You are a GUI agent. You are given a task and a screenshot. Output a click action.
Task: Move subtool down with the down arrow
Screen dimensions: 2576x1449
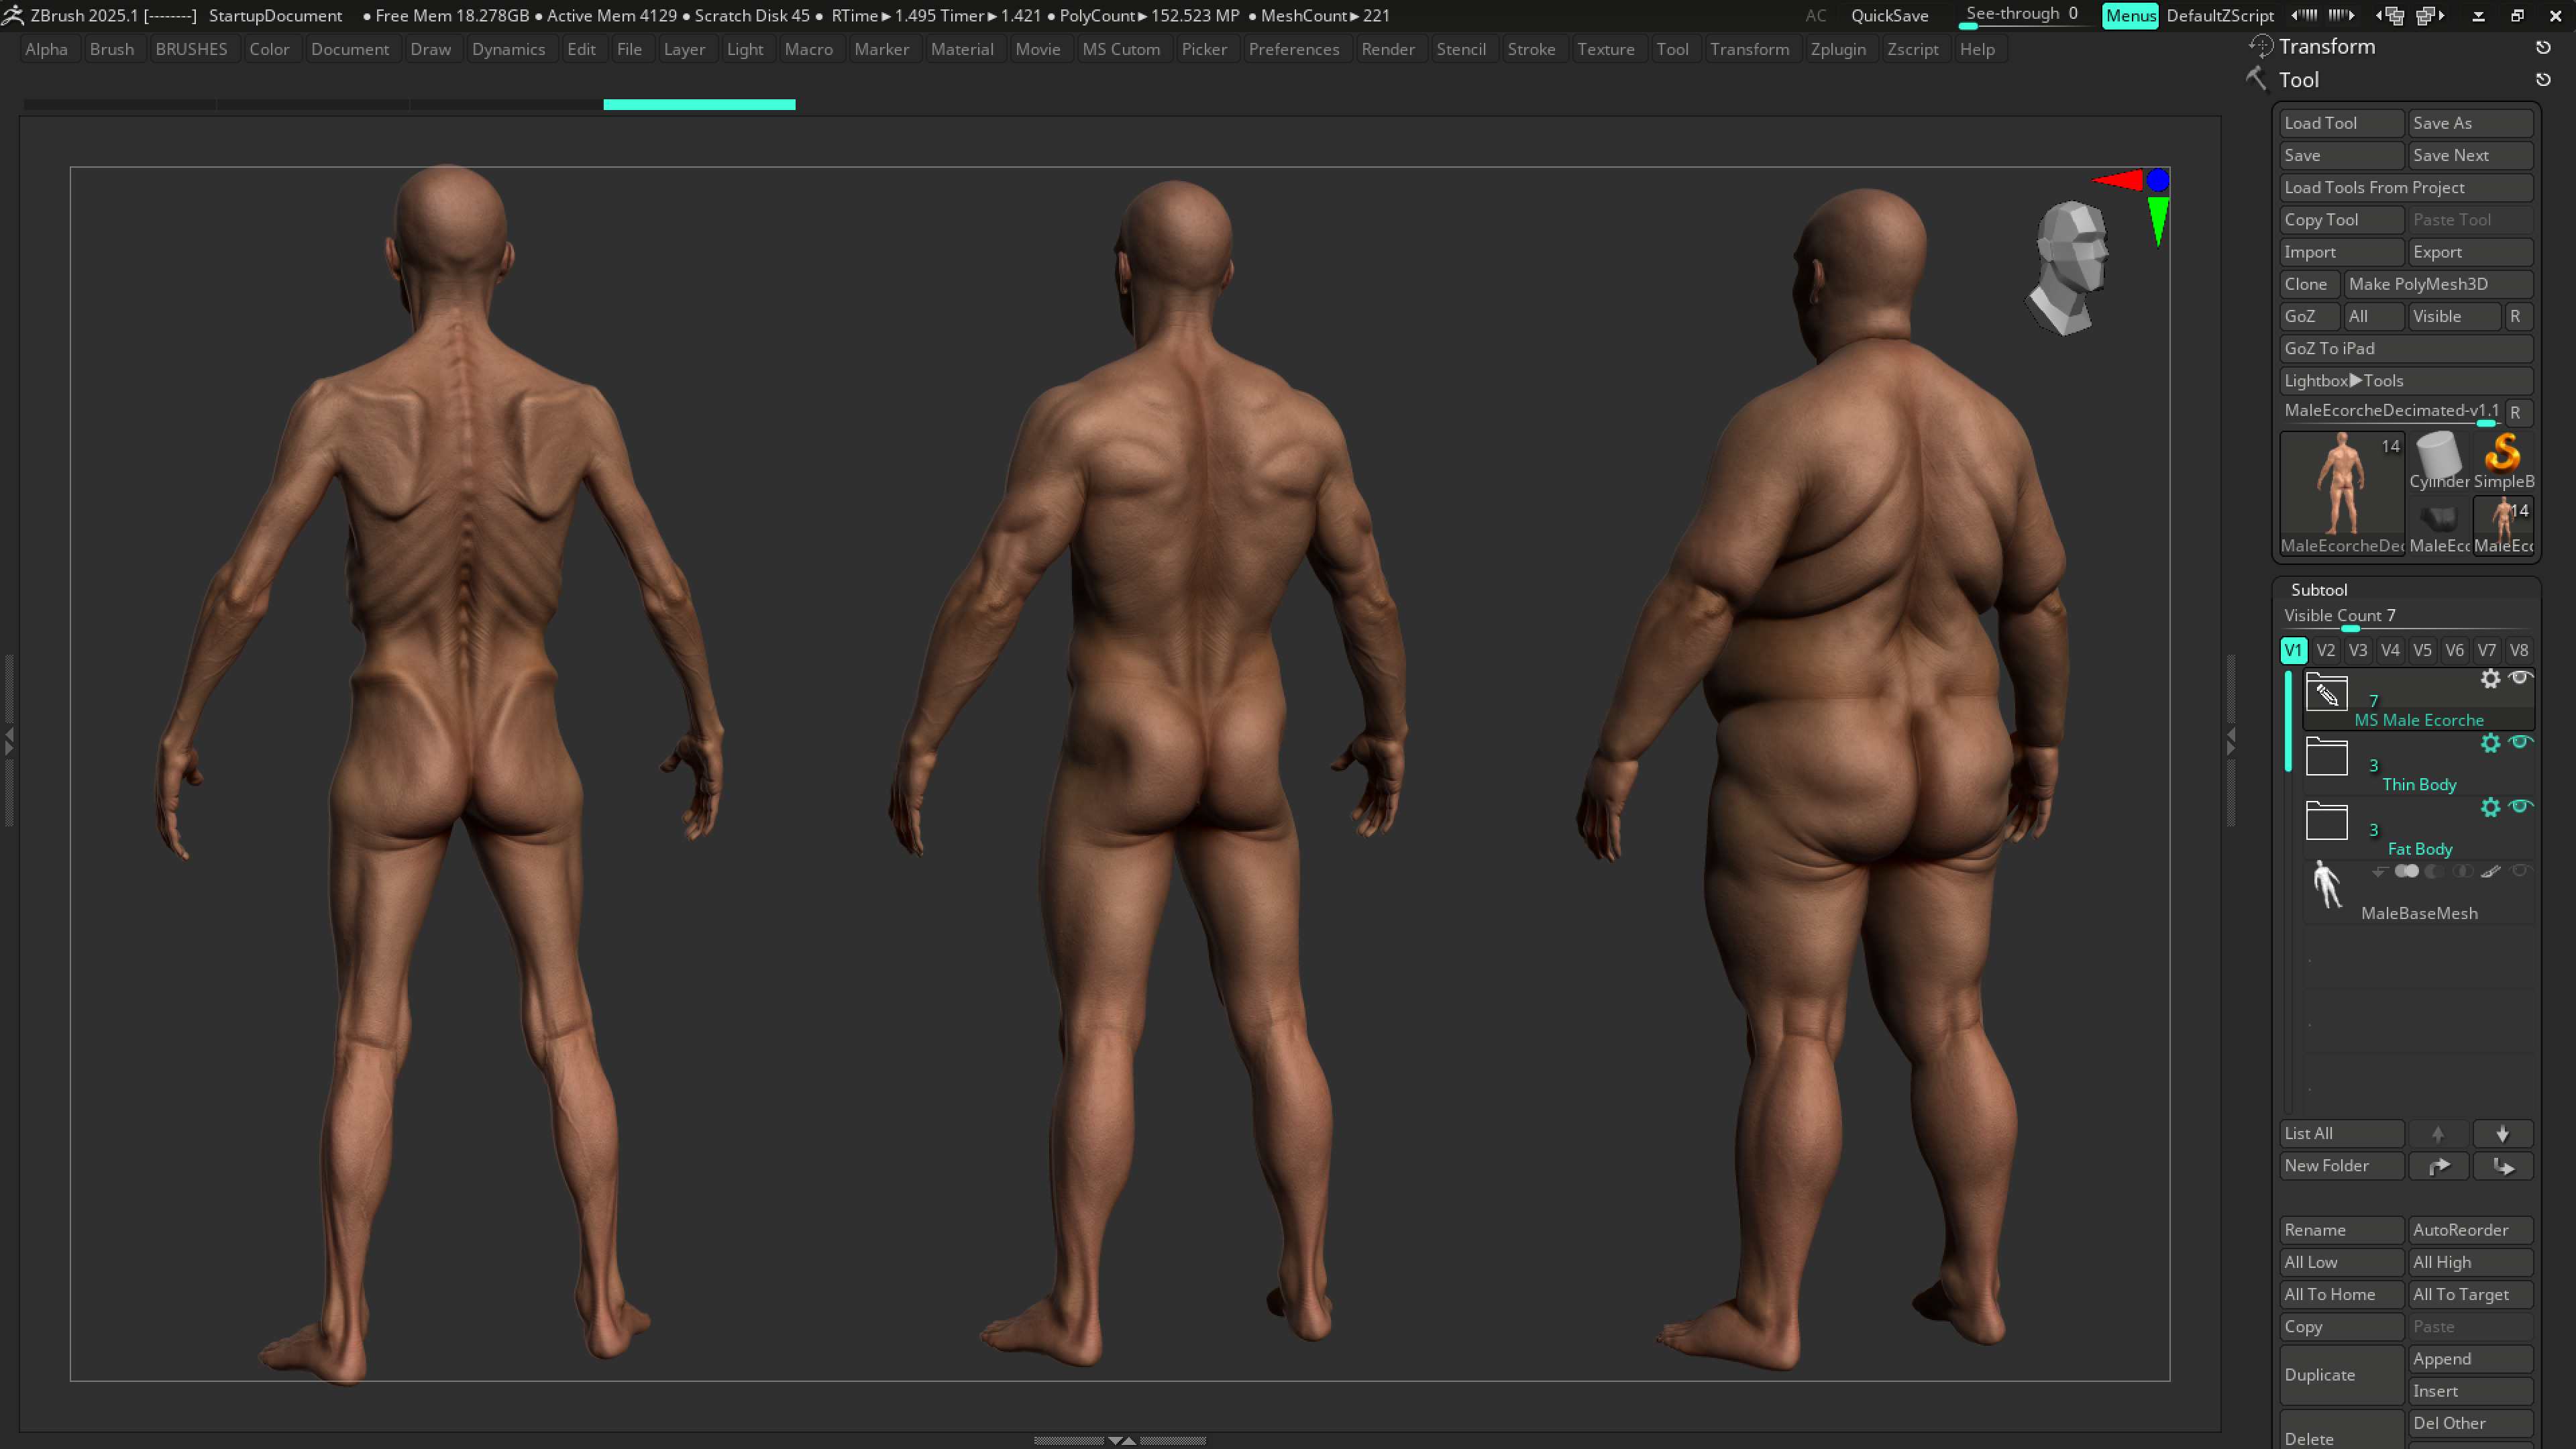(x=2502, y=1133)
